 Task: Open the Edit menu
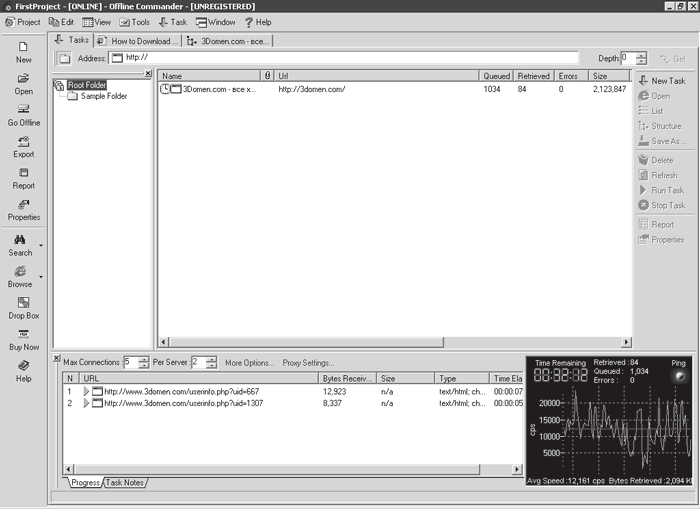tap(61, 22)
